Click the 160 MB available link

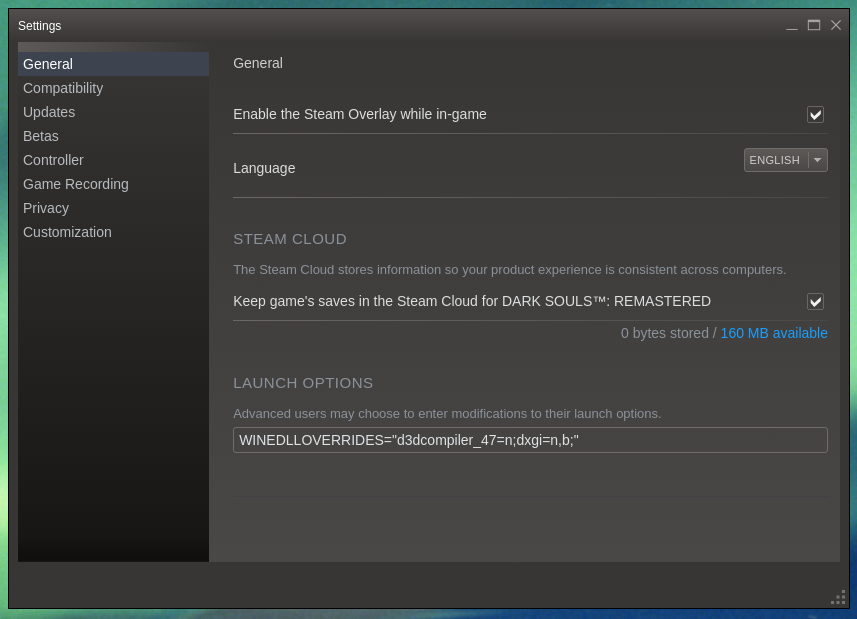(774, 333)
